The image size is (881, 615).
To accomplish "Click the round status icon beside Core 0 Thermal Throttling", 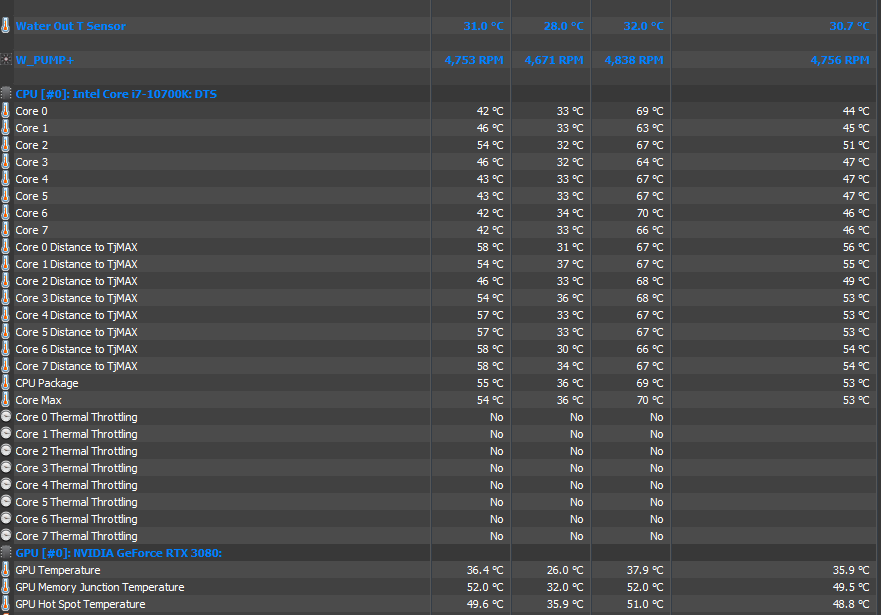I will click(6, 417).
